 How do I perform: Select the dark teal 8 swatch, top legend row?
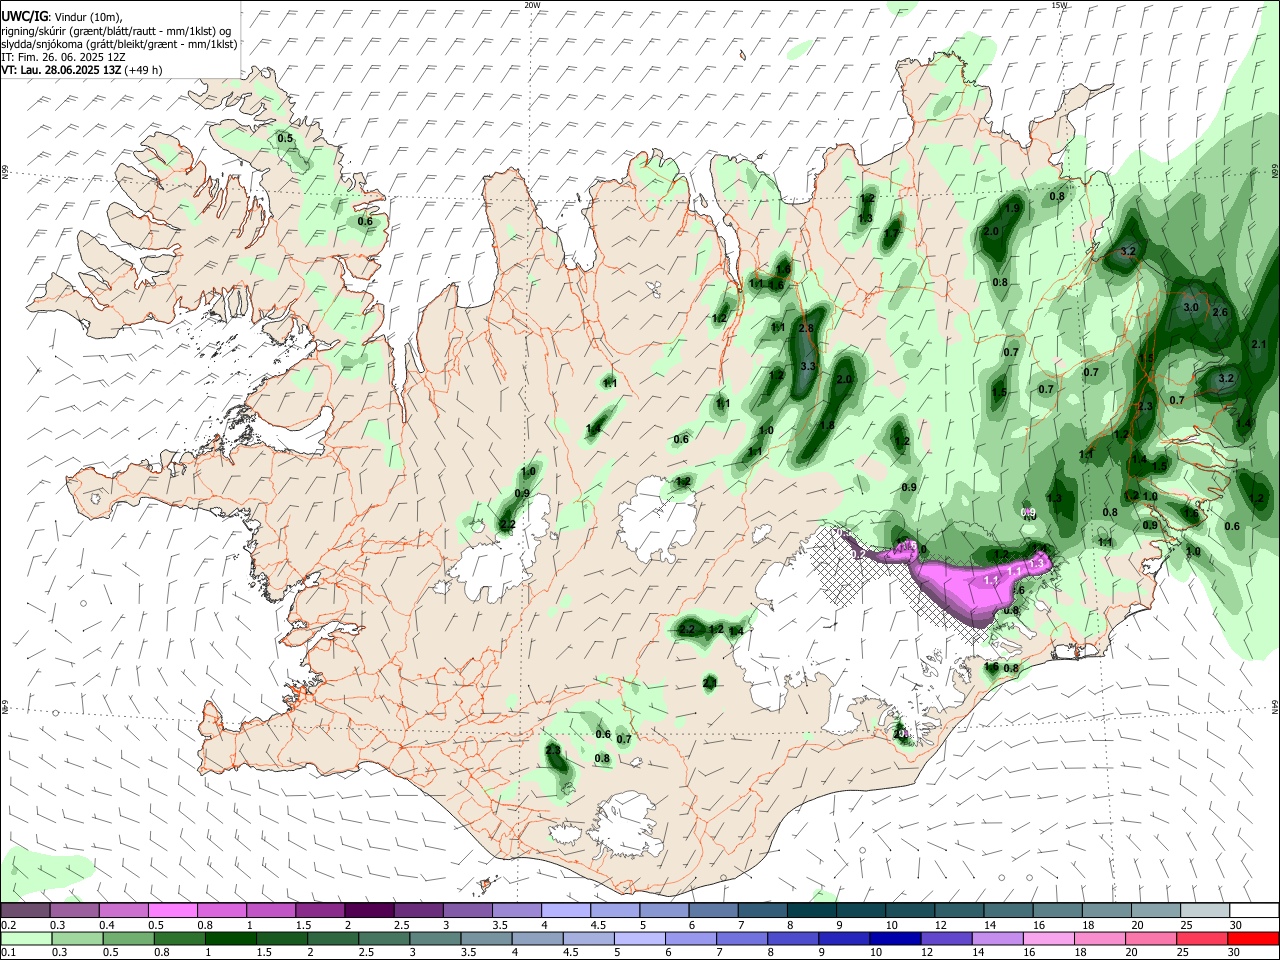811,911
